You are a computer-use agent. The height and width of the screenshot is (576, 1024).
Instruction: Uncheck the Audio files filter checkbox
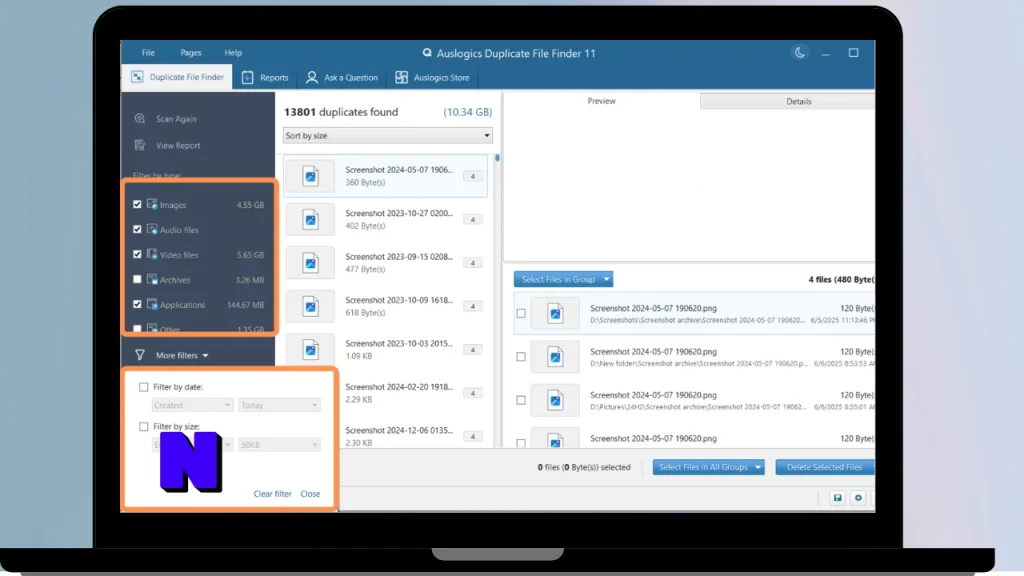[137, 229]
